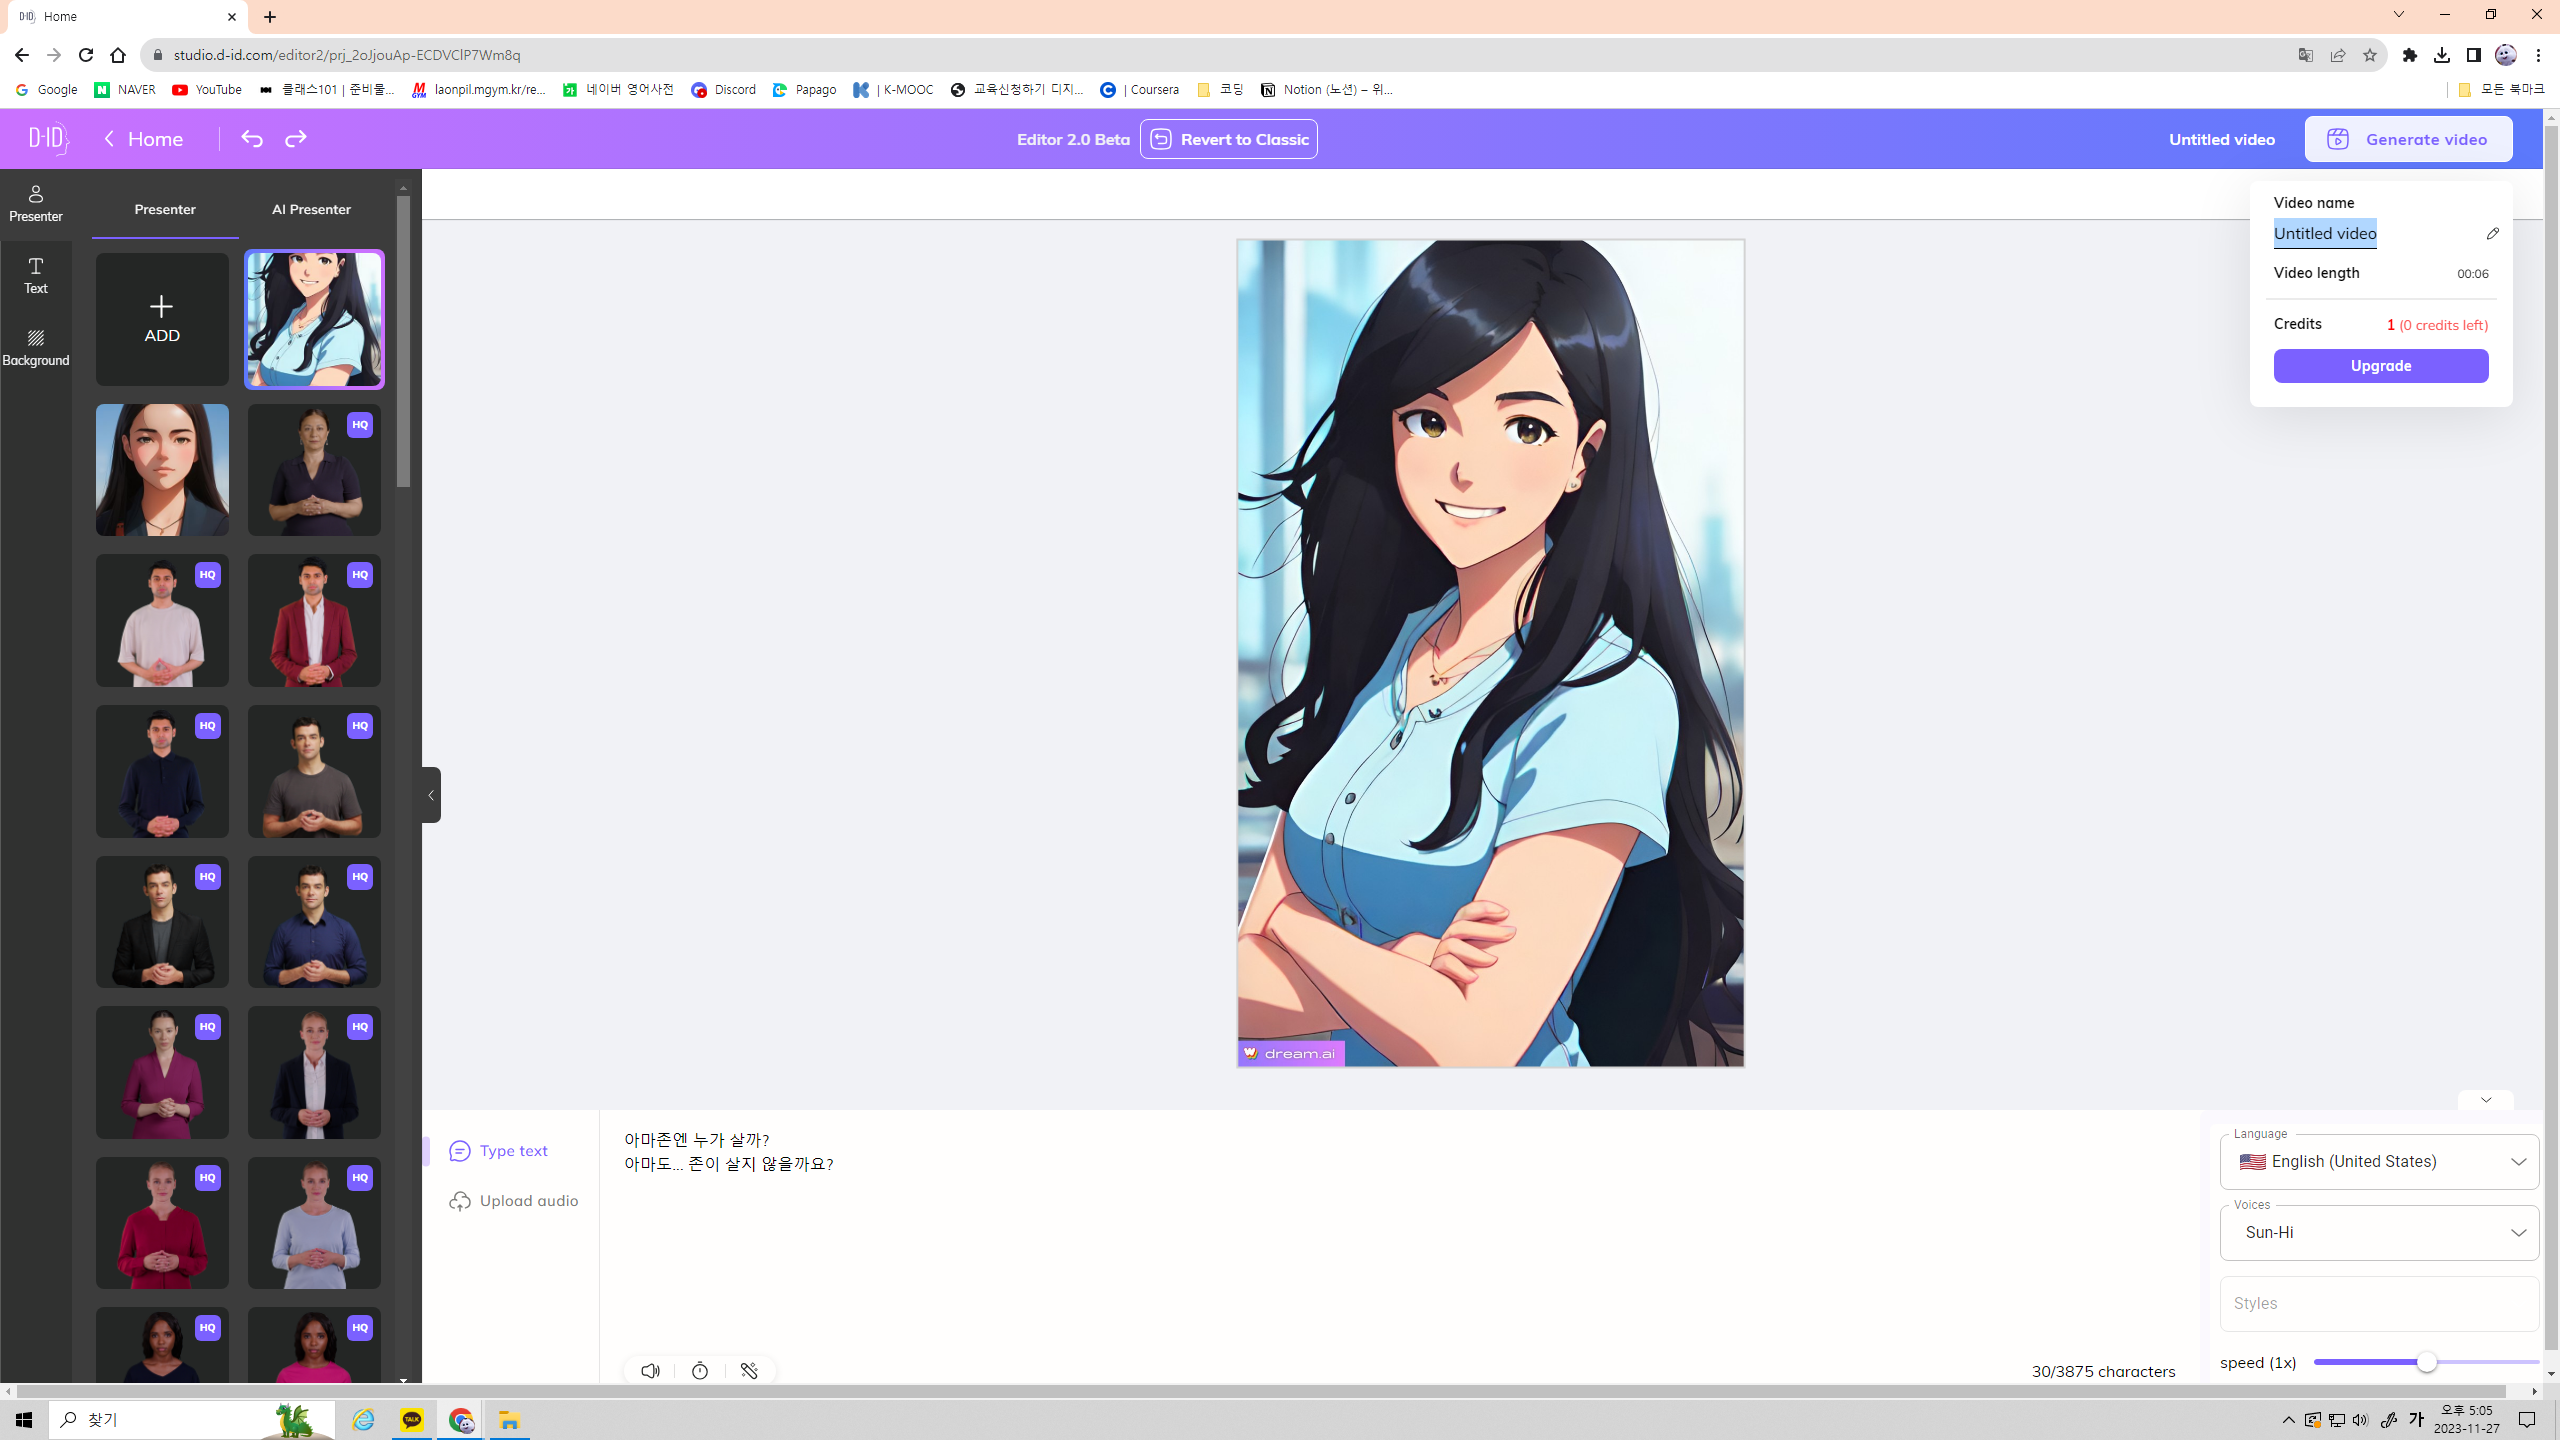Open the Discord bookmark

[x=723, y=90]
